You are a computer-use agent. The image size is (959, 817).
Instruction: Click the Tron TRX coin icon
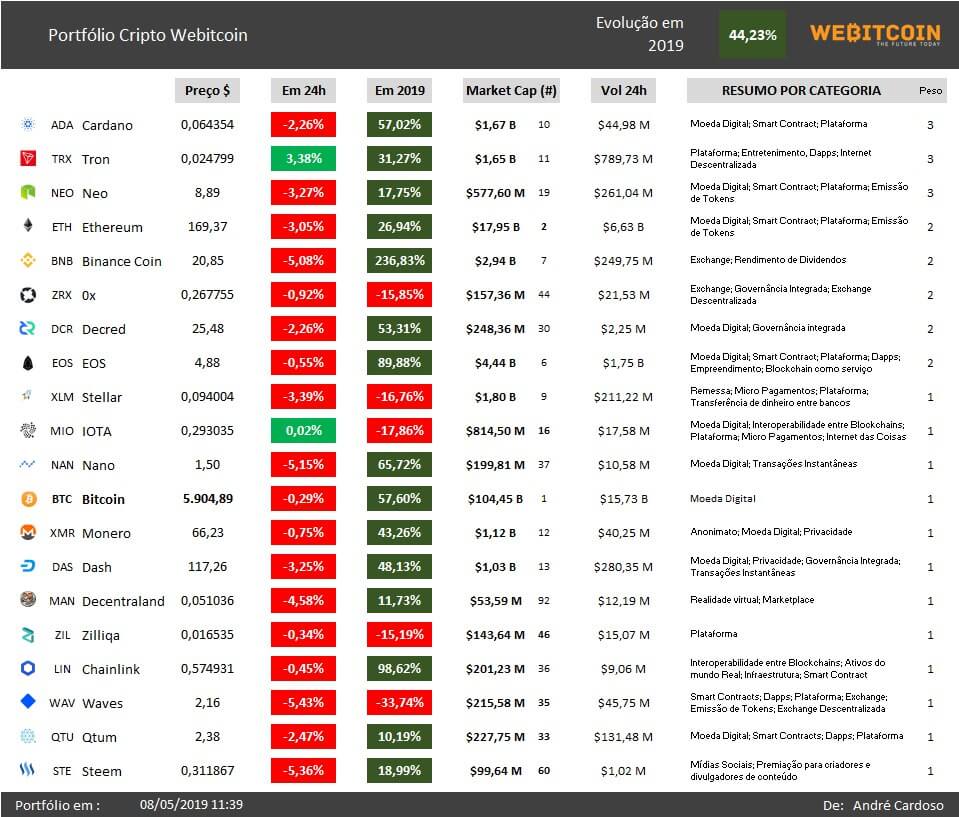[x=28, y=159]
